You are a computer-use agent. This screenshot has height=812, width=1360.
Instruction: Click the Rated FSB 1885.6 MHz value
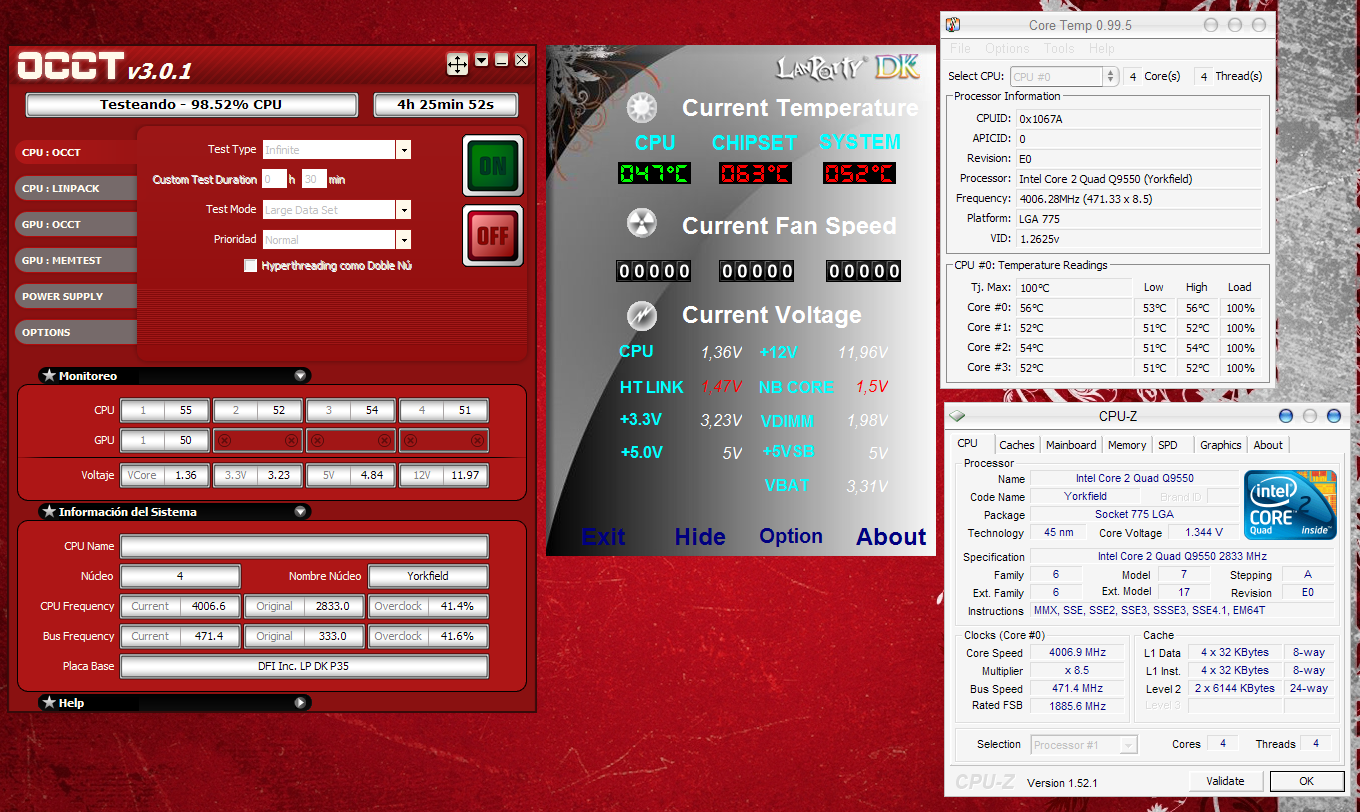(1078, 706)
